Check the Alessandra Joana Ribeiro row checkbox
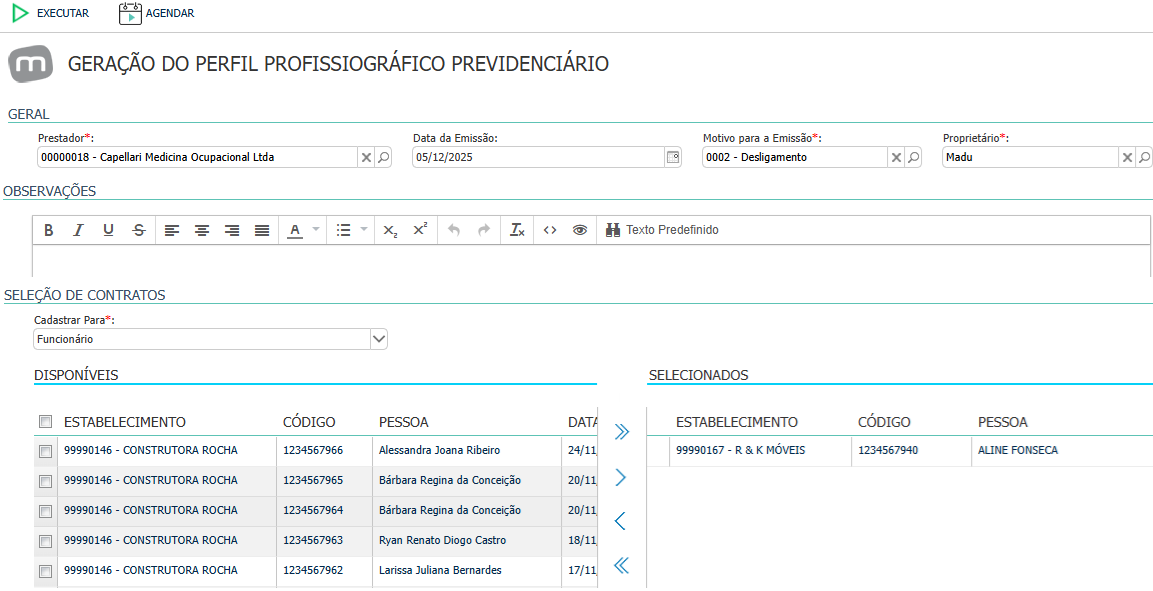Screen dimensions: 1153x591 pos(46,451)
